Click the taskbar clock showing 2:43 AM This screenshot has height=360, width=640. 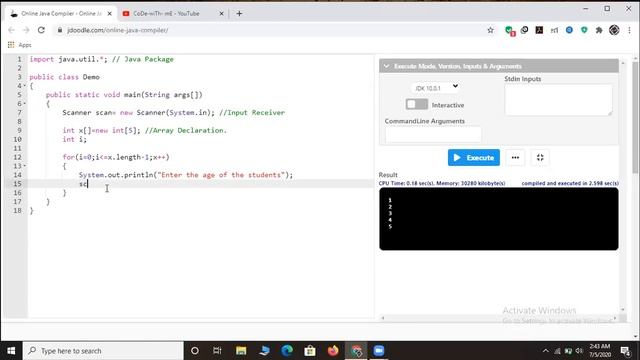pos(600,351)
